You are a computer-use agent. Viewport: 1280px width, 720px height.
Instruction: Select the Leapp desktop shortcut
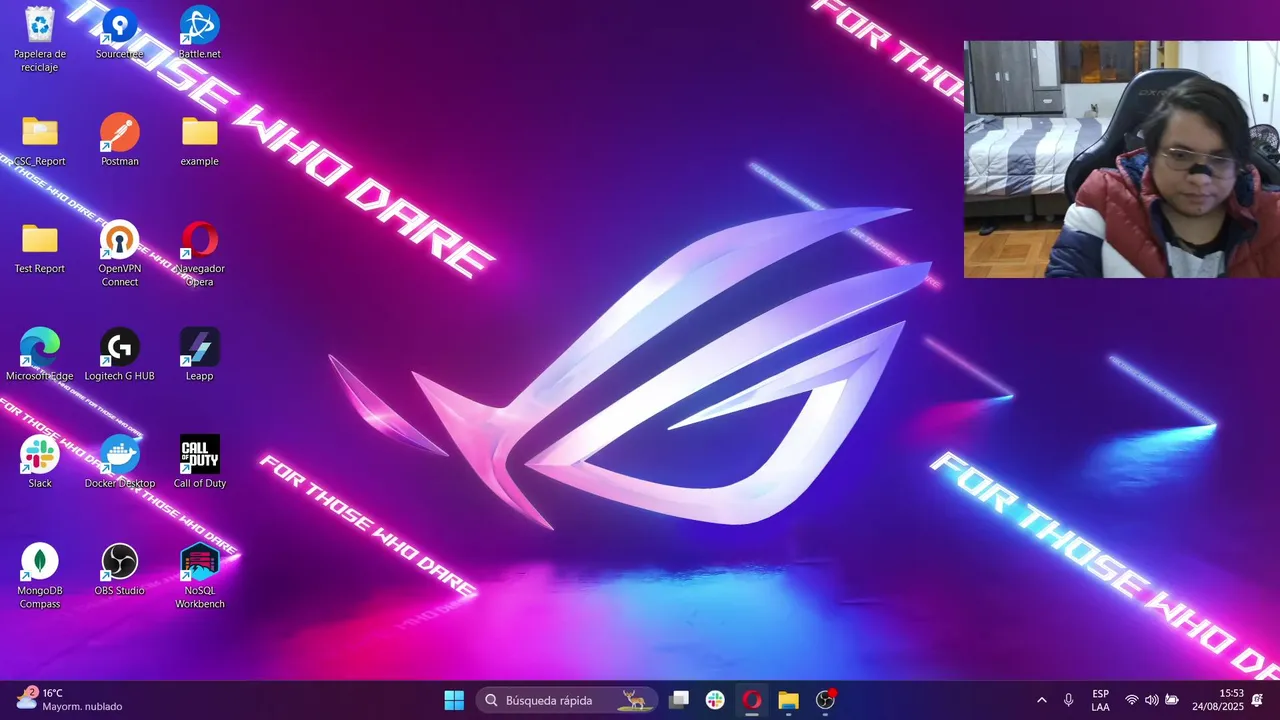coord(200,354)
